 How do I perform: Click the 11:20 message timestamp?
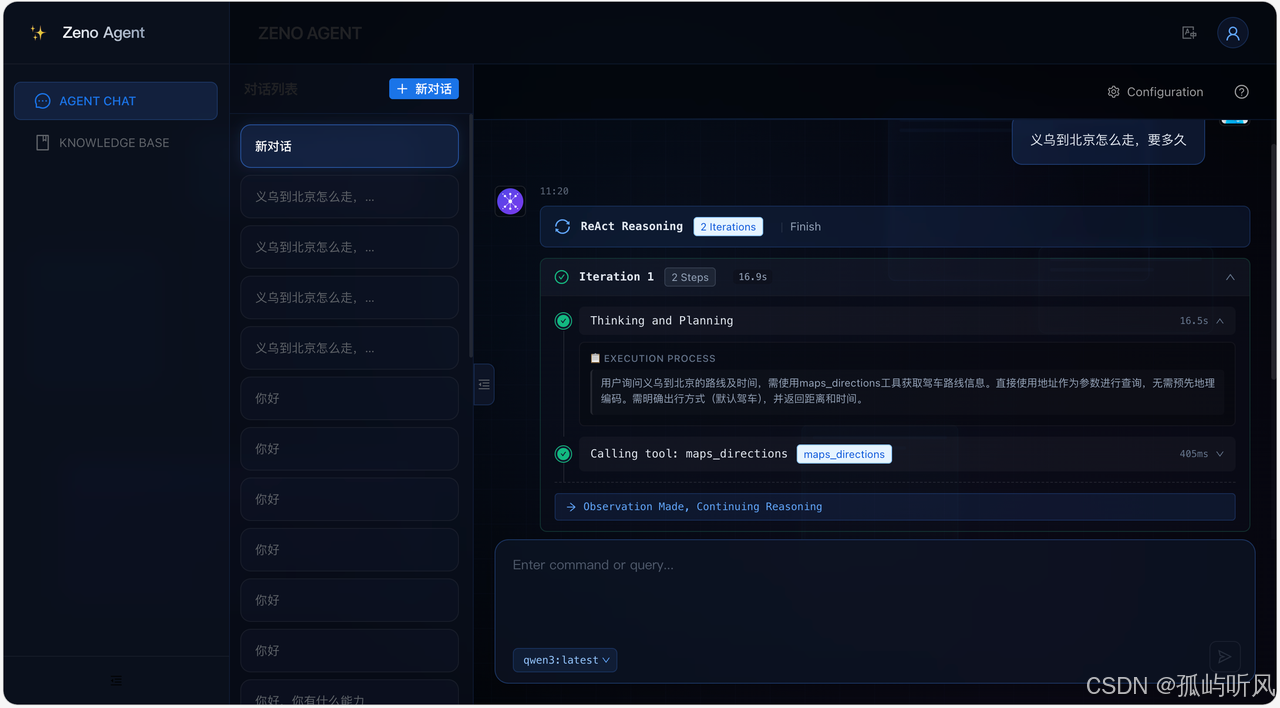(x=554, y=191)
